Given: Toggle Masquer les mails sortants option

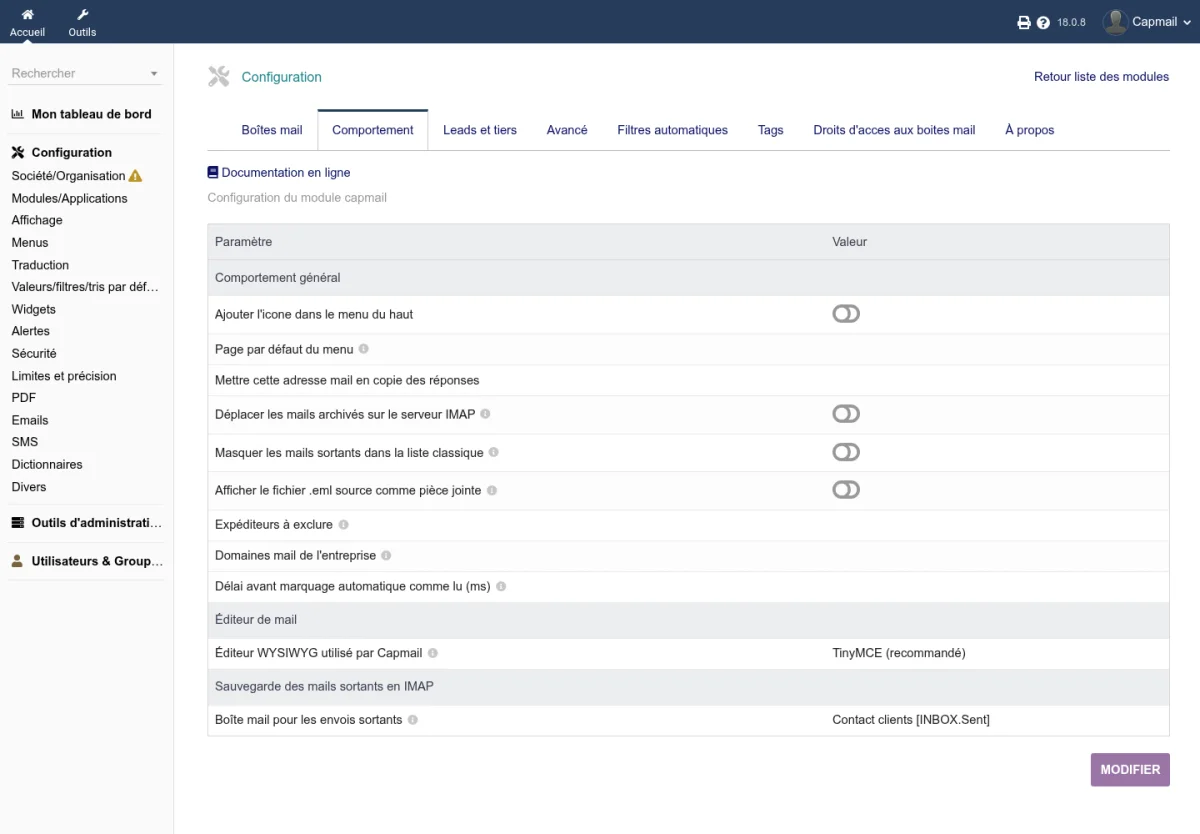Looking at the screenshot, I should pyautogui.click(x=846, y=452).
